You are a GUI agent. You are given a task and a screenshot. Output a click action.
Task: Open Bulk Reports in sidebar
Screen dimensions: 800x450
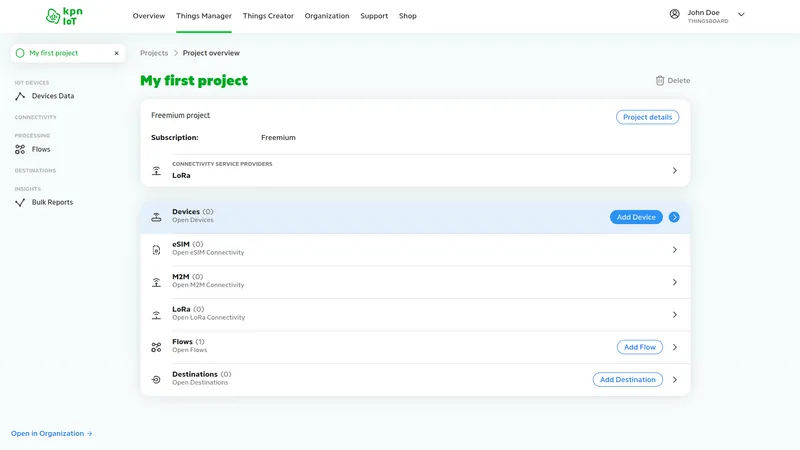click(x=52, y=202)
